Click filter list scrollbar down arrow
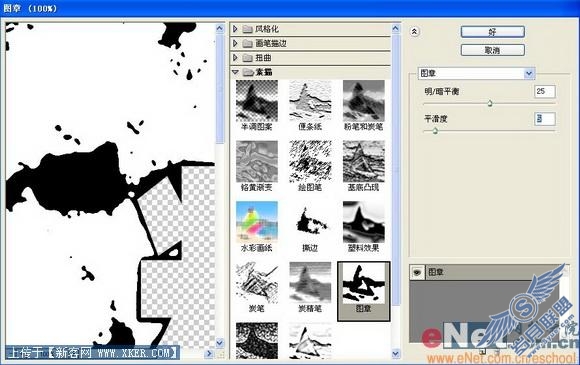Viewport: 580px width, 365px height. click(395, 353)
